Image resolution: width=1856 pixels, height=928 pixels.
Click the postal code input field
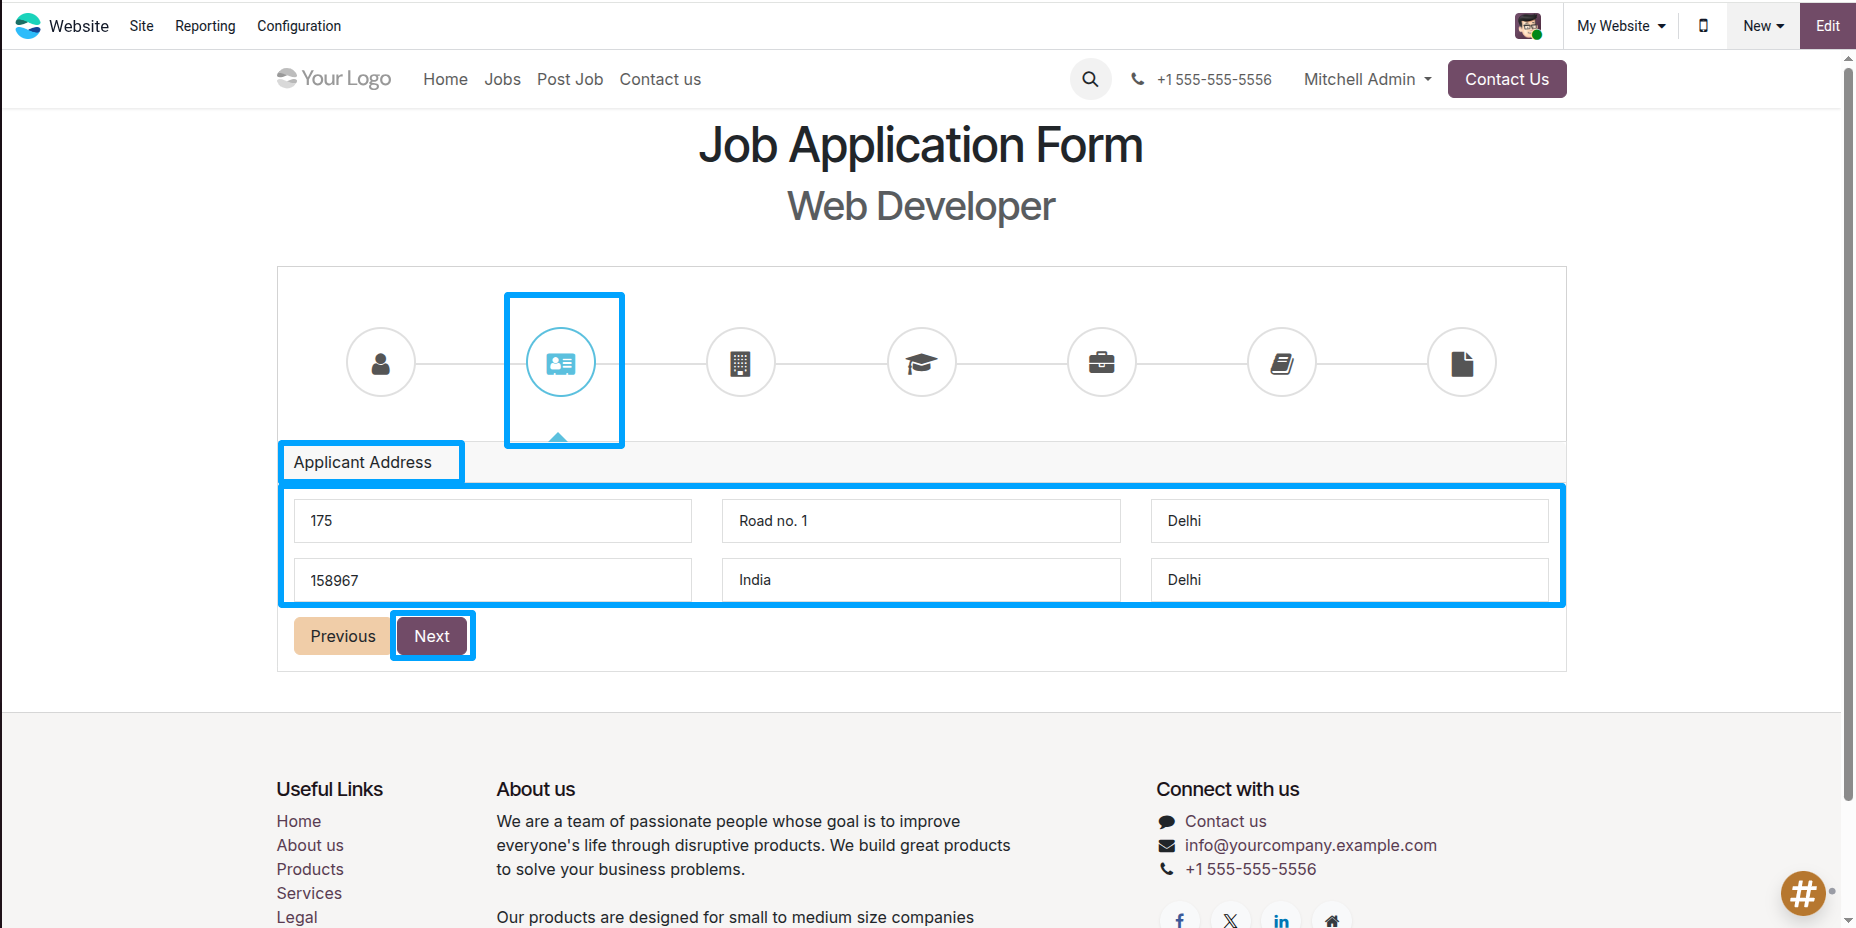(492, 580)
